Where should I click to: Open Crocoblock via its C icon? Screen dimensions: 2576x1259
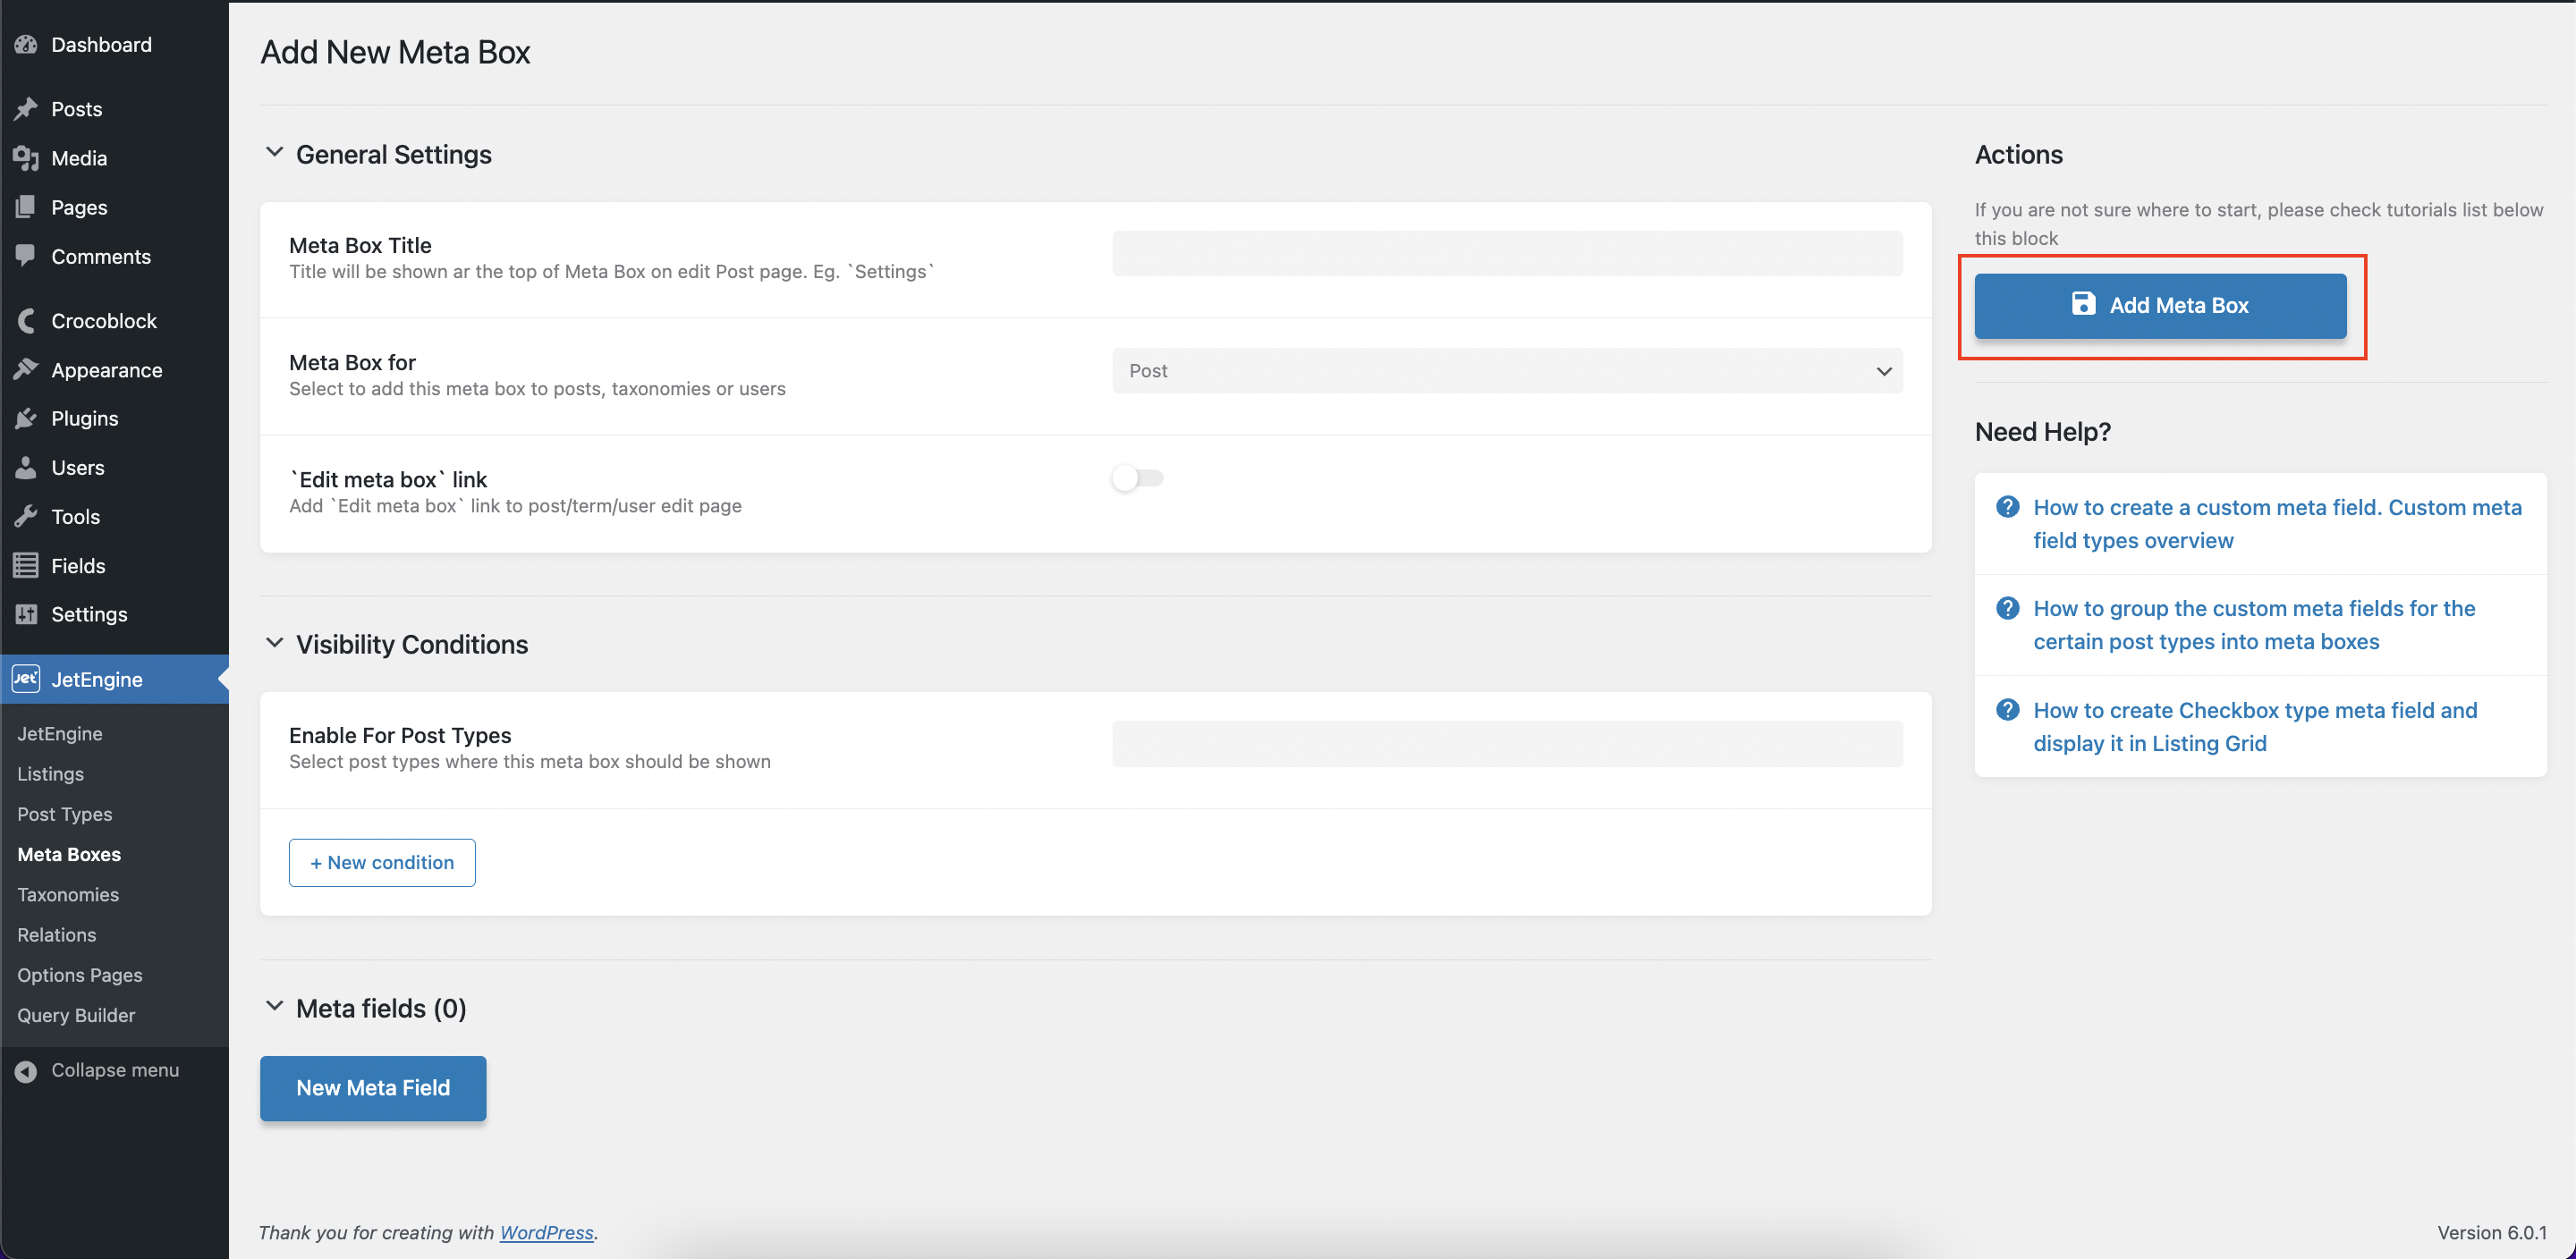point(26,320)
